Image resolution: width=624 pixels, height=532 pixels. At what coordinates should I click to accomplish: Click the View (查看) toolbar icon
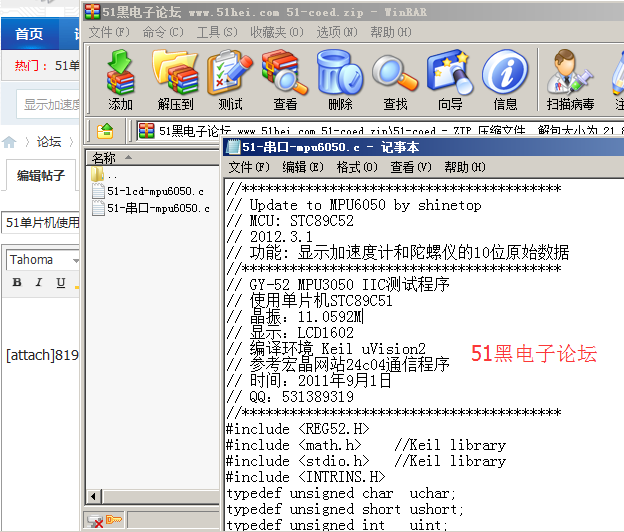pos(285,80)
